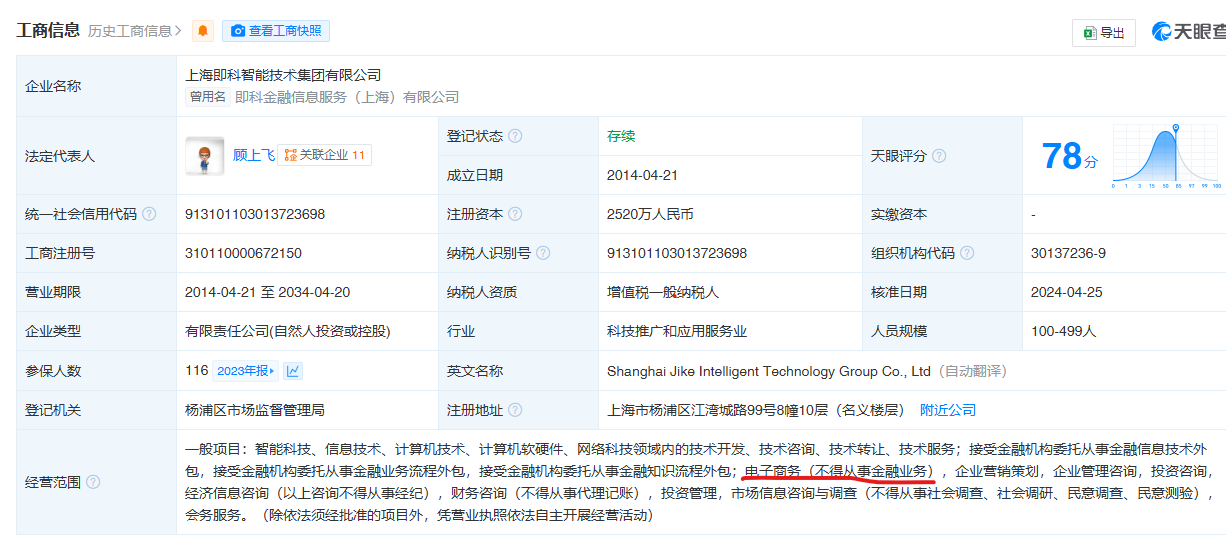Open 附近公司 nearby companies link
This screenshot has height=548, width=1226.
[948, 410]
